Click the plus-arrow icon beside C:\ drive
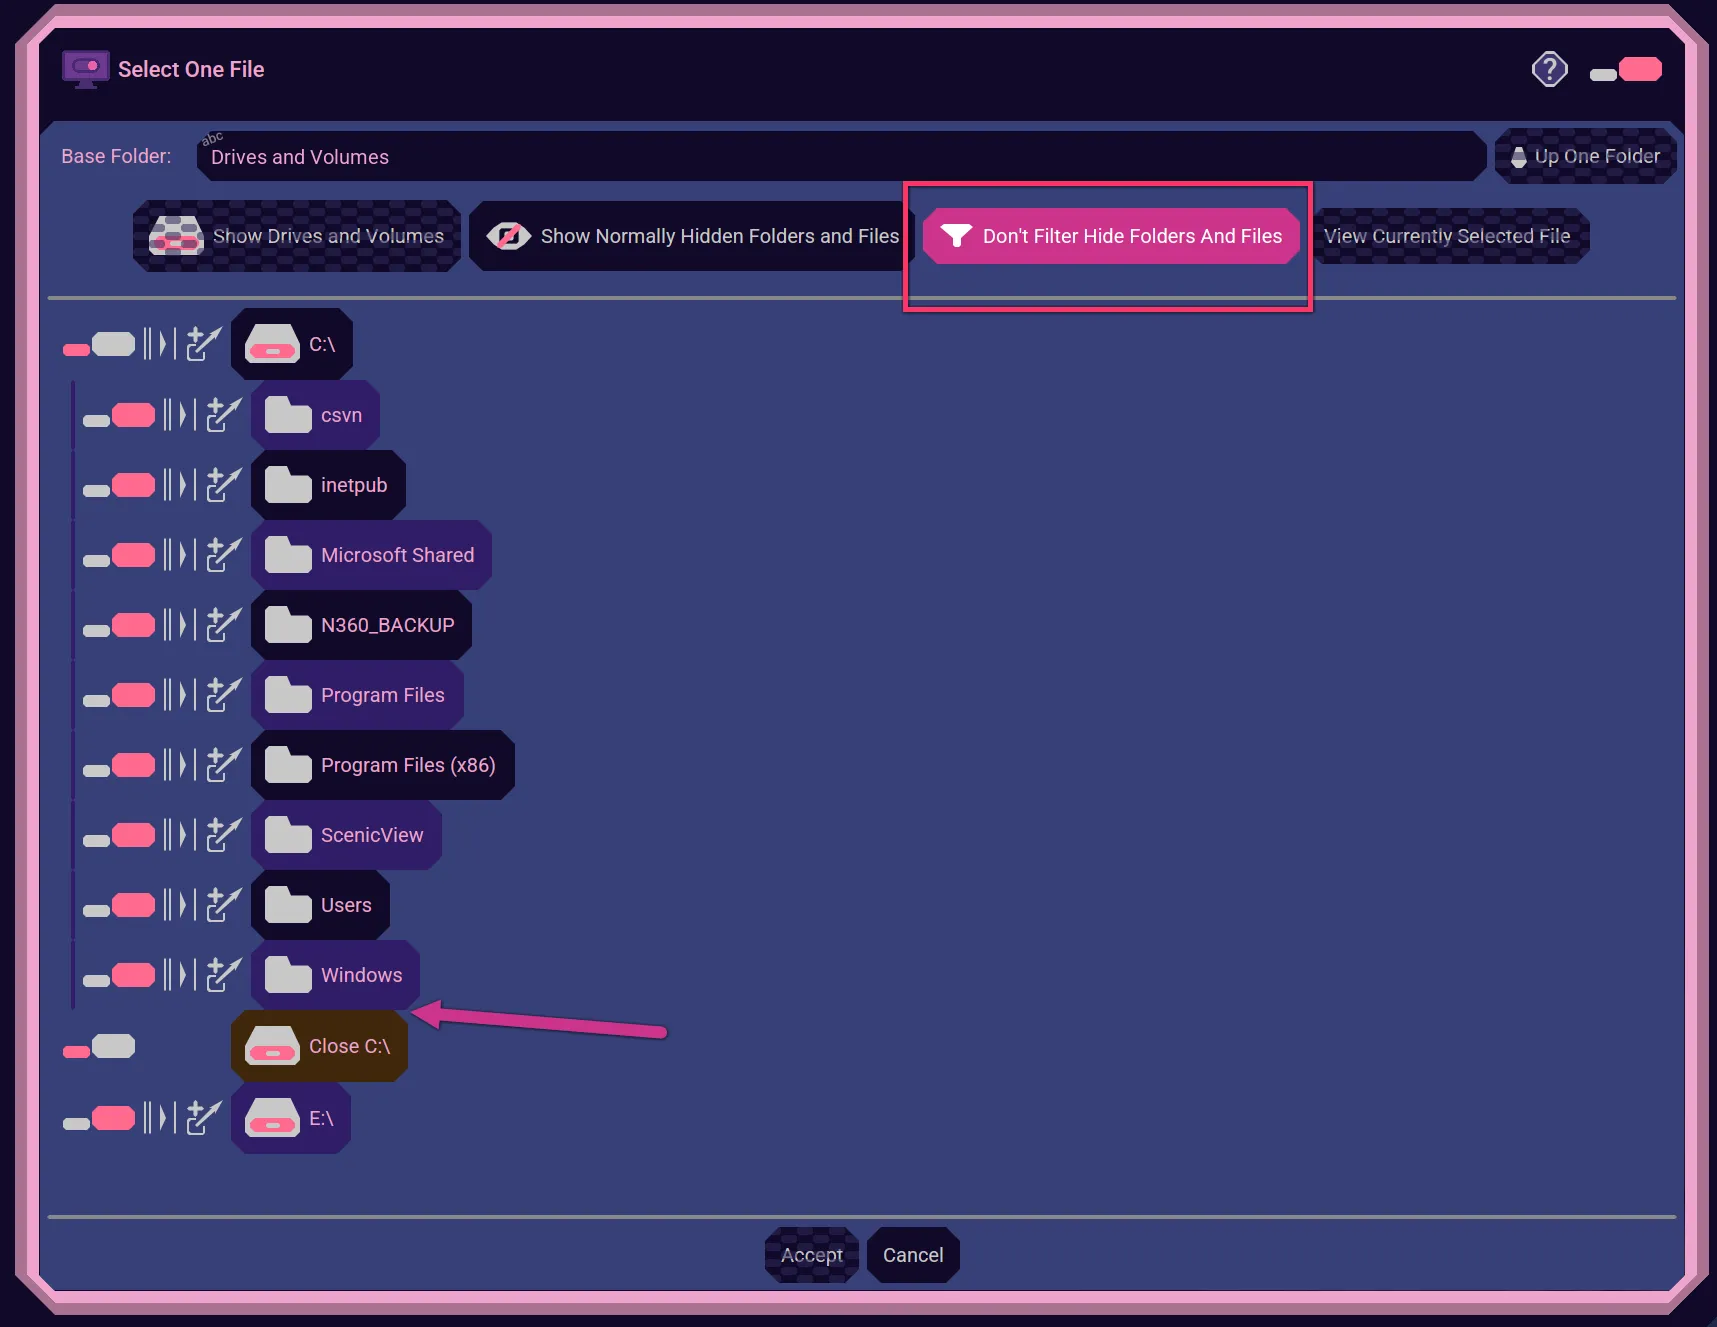The height and width of the screenshot is (1327, 1717). pyautogui.click(x=204, y=343)
